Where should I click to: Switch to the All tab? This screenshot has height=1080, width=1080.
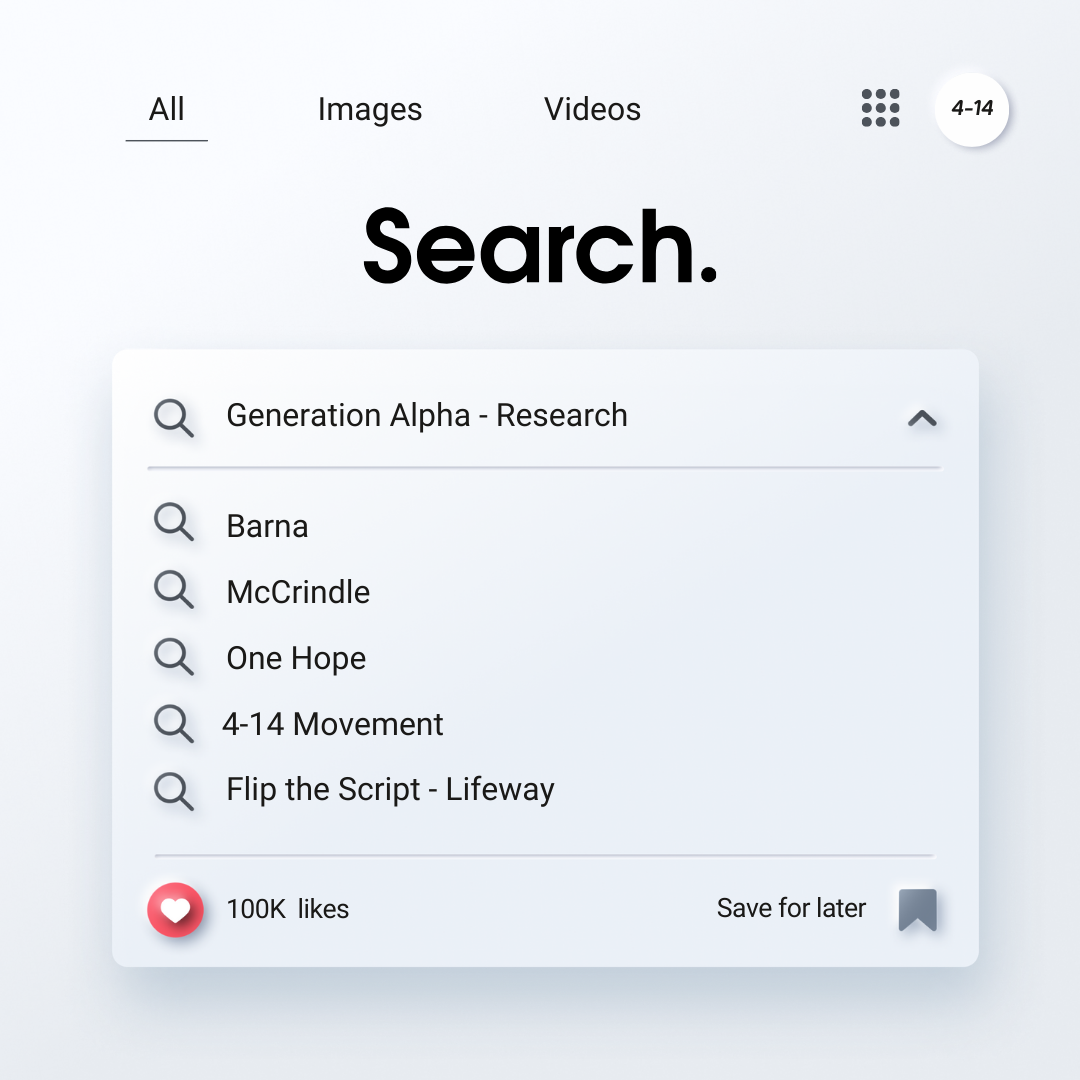(166, 110)
